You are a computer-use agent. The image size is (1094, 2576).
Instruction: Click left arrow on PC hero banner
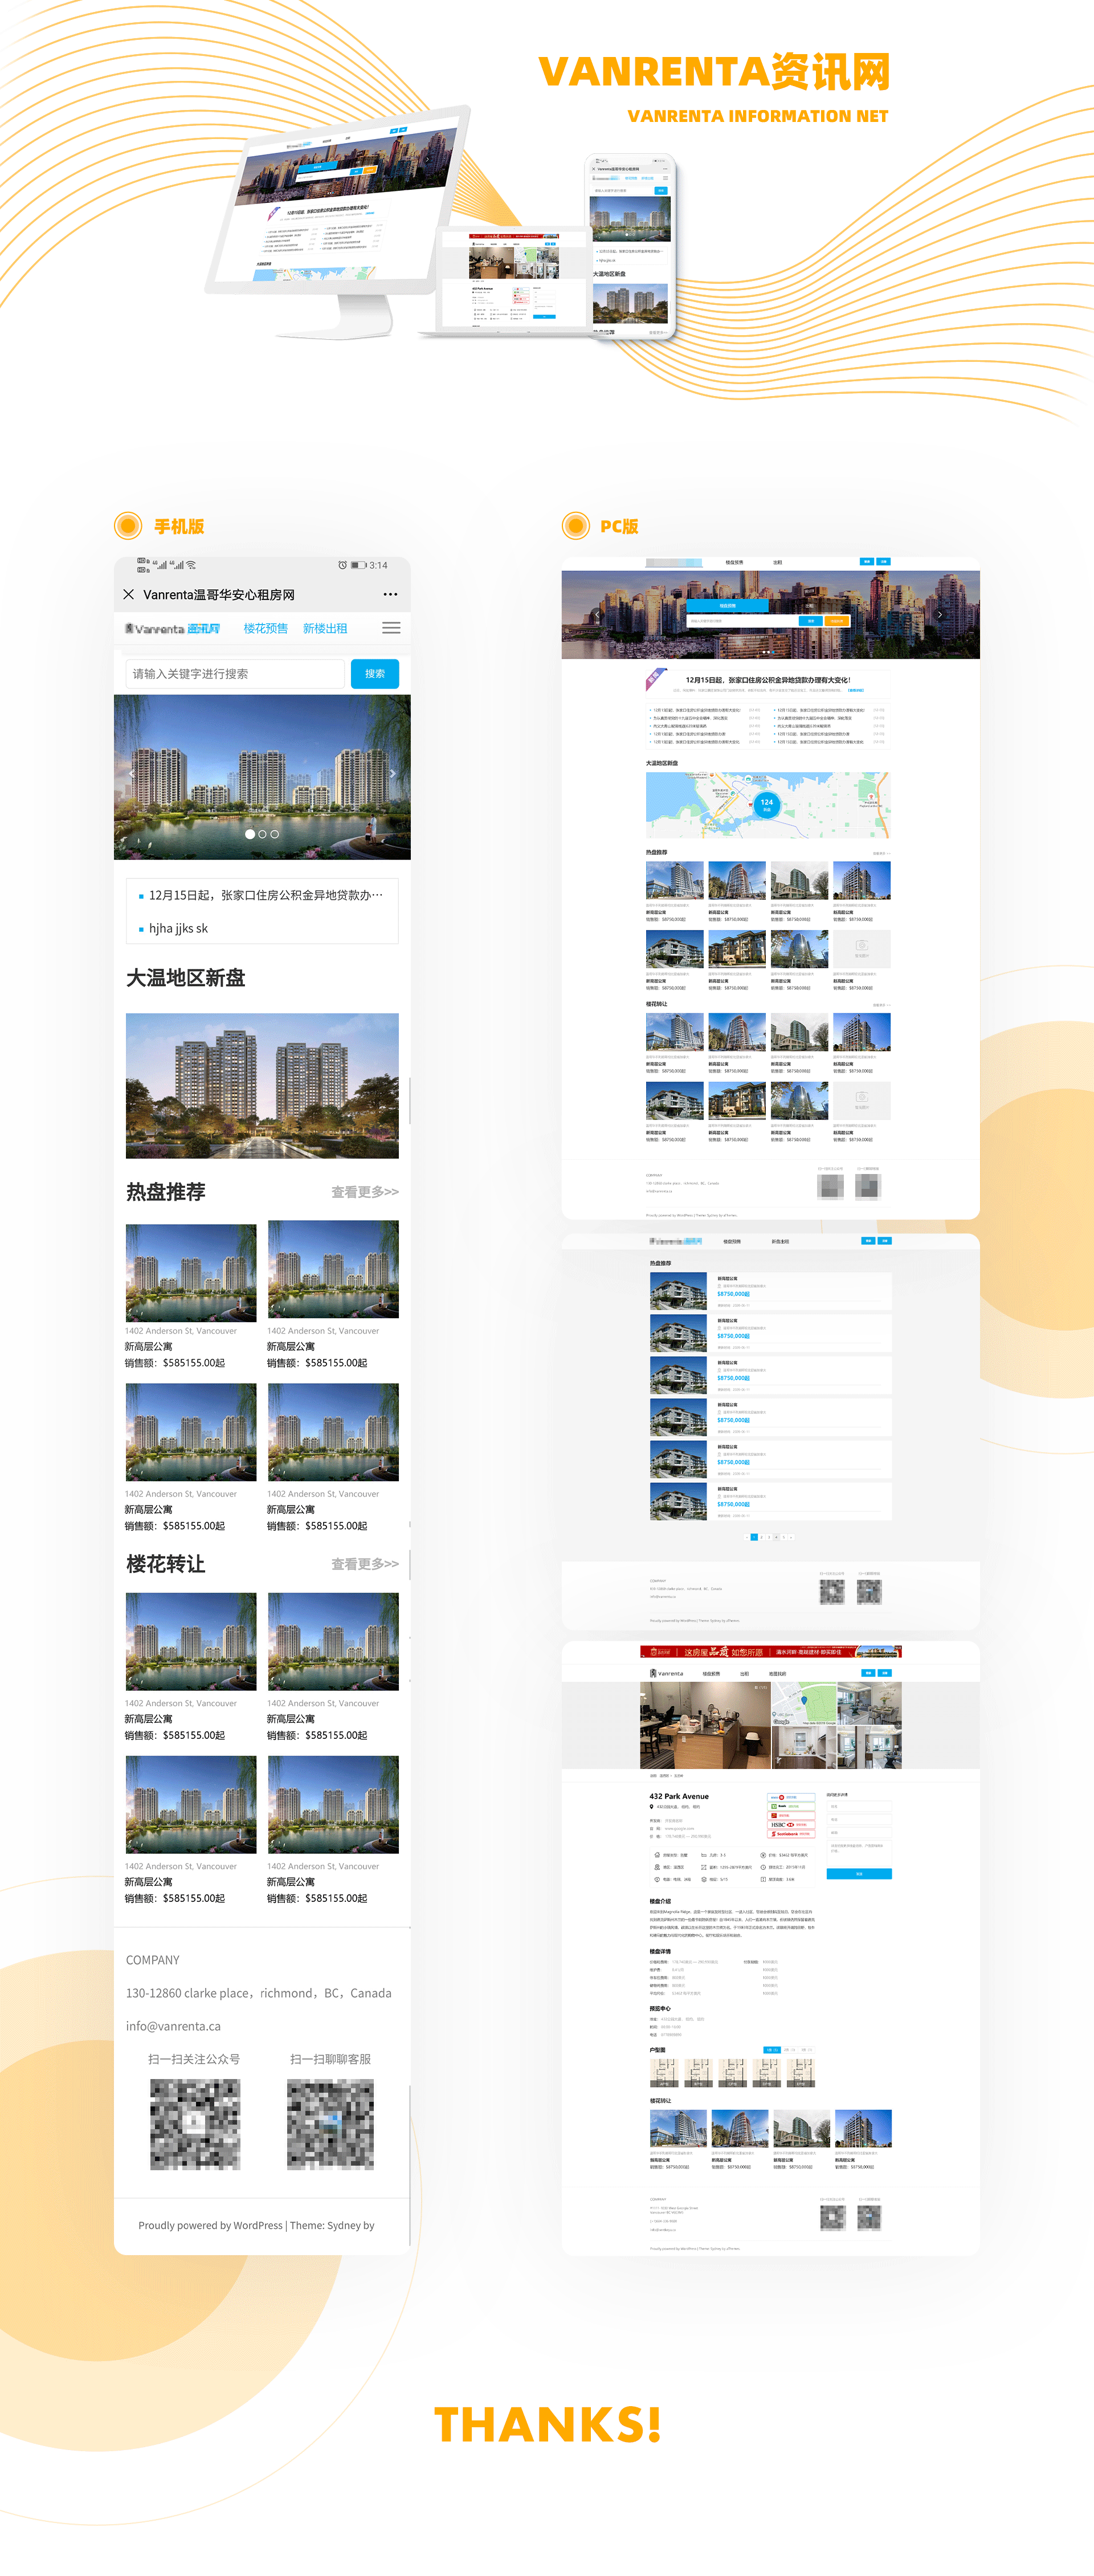[x=598, y=615]
